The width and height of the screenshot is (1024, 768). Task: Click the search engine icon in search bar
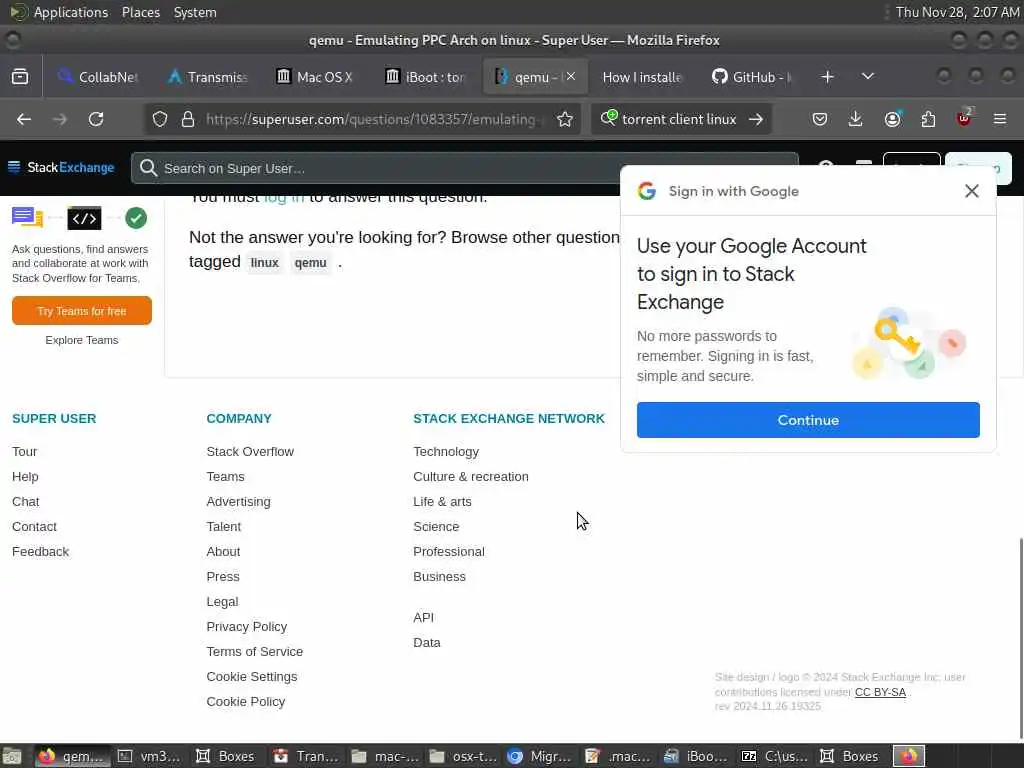(x=609, y=118)
